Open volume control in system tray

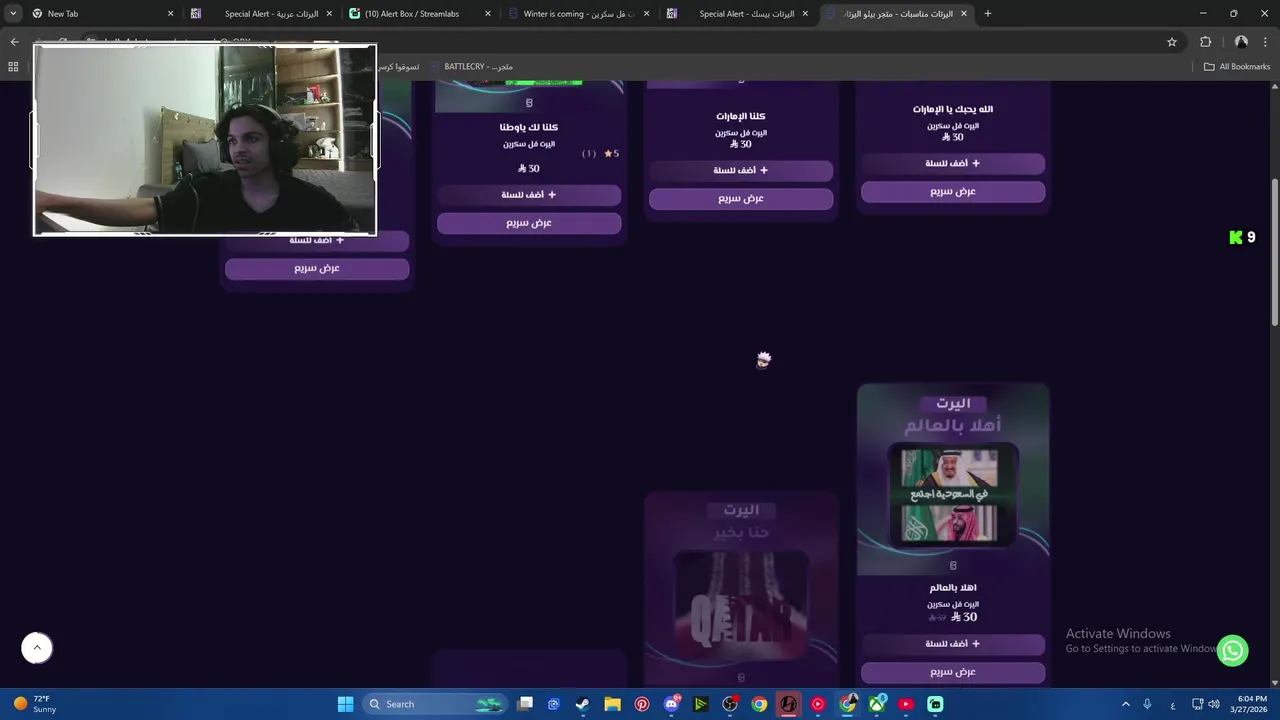pyautogui.click(x=1214, y=704)
